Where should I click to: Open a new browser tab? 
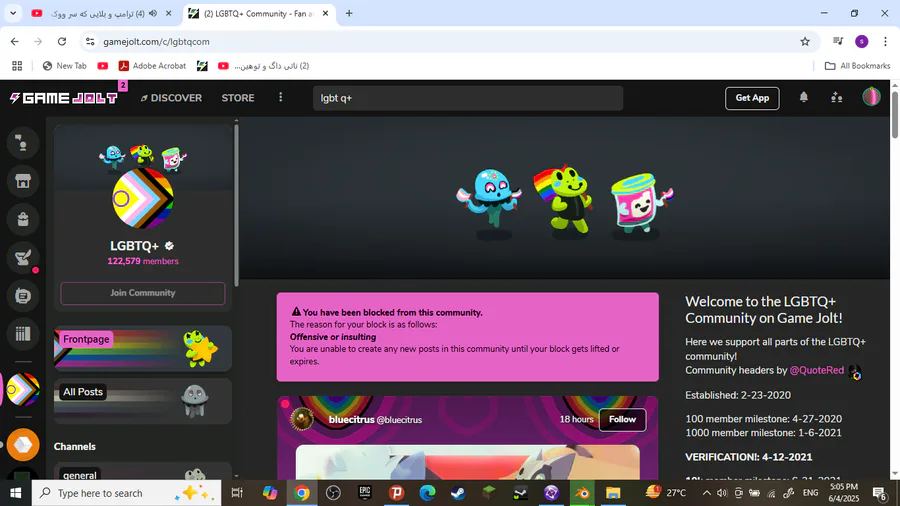(x=349, y=13)
